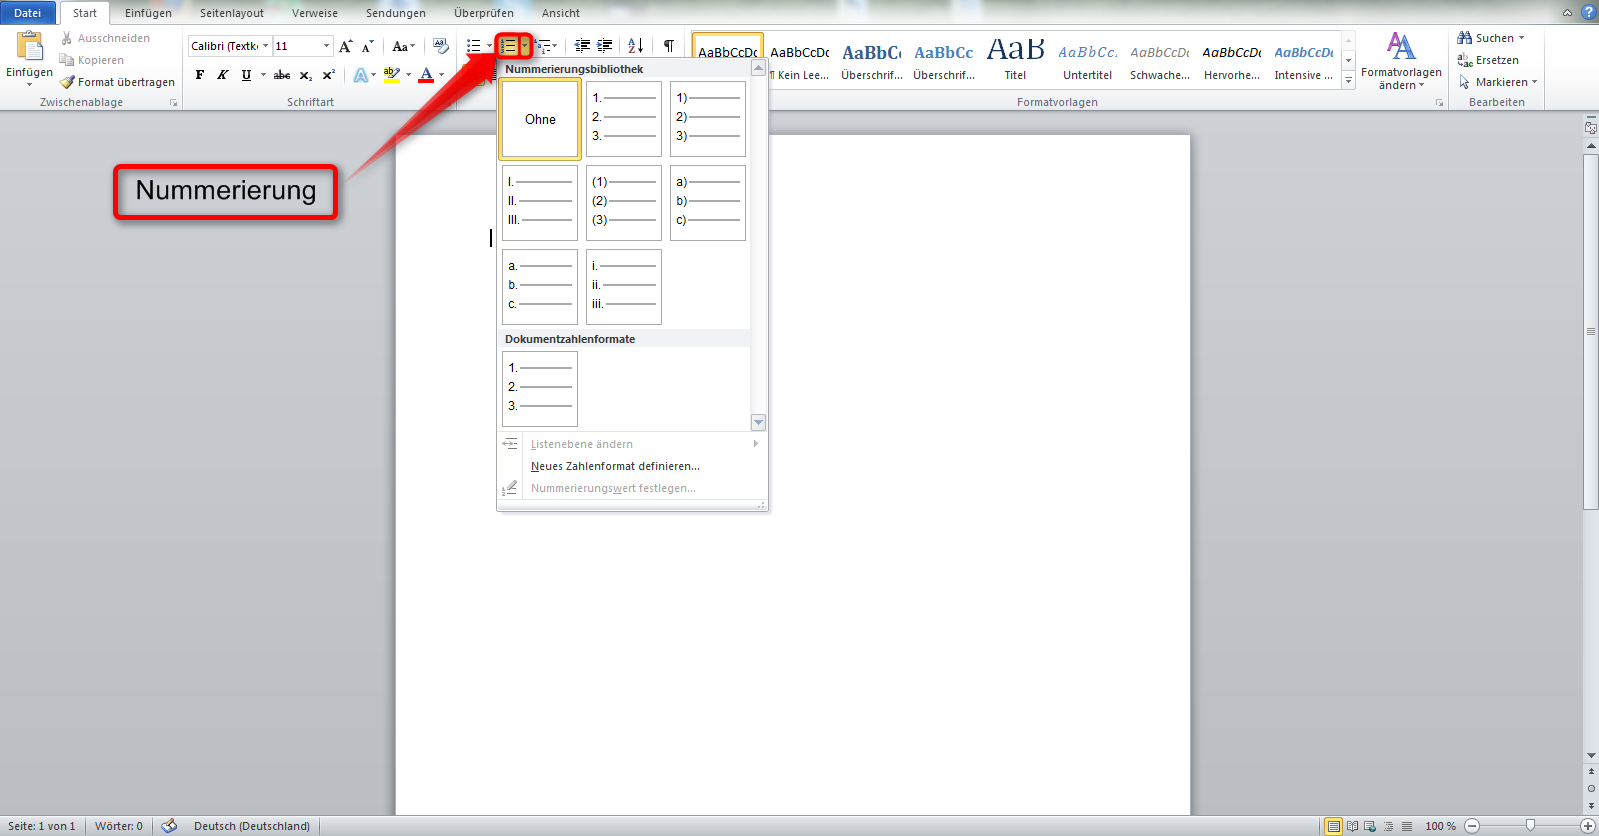The height and width of the screenshot is (836, 1599).
Task: Click the 100 % zoom level button
Action: click(1441, 826)
